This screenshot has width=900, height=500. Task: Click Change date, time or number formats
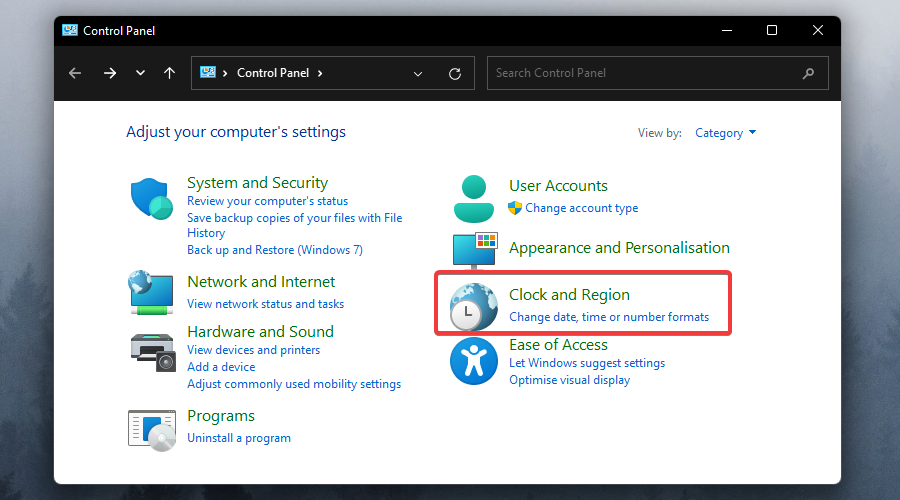point(609,317)
